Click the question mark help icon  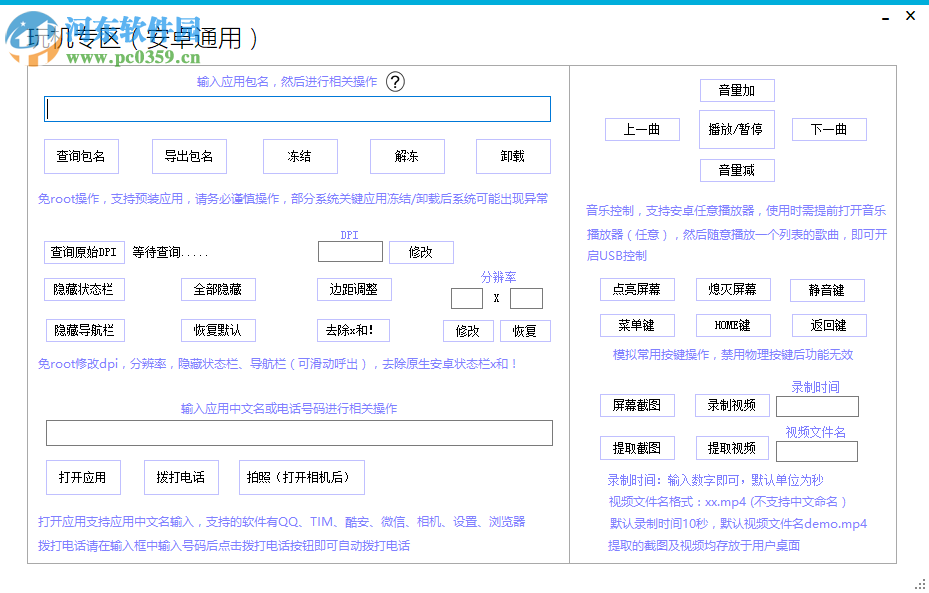click(x=396, y=82)
